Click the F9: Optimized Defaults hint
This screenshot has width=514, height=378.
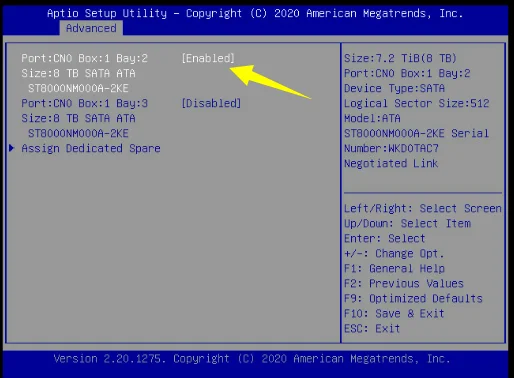pos(413,298)
